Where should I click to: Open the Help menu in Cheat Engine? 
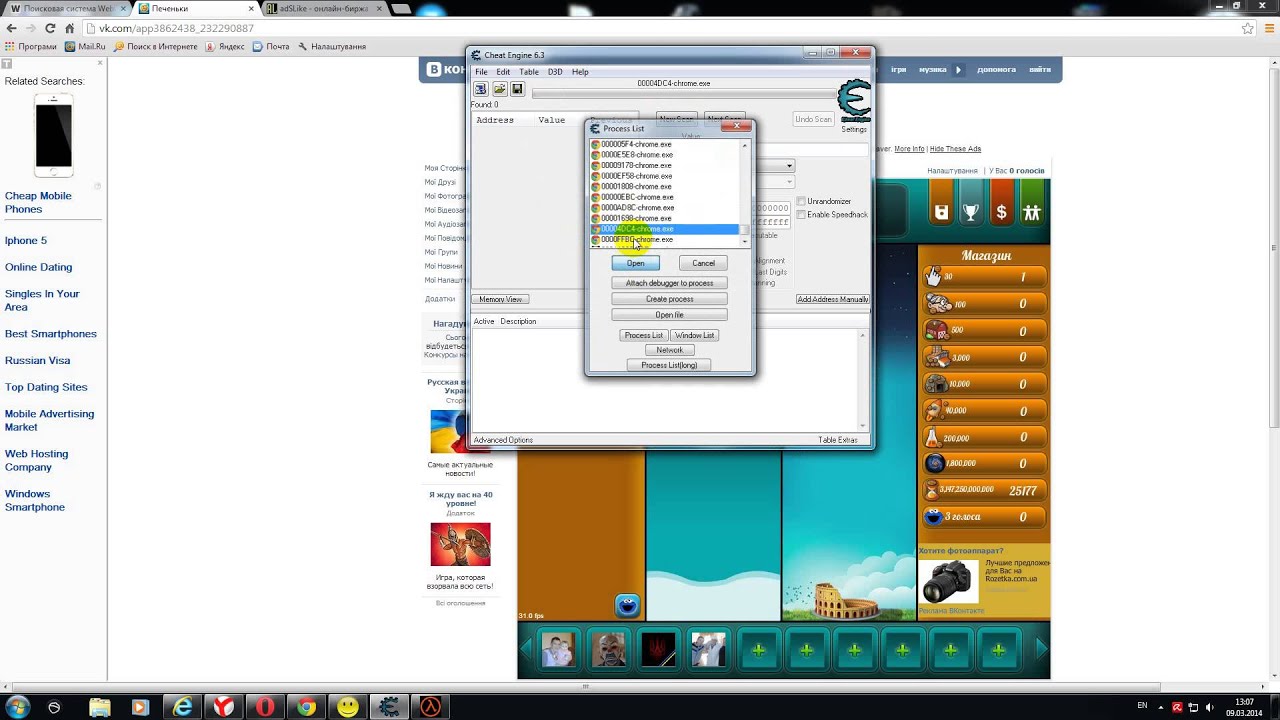(x=580, y=72)
